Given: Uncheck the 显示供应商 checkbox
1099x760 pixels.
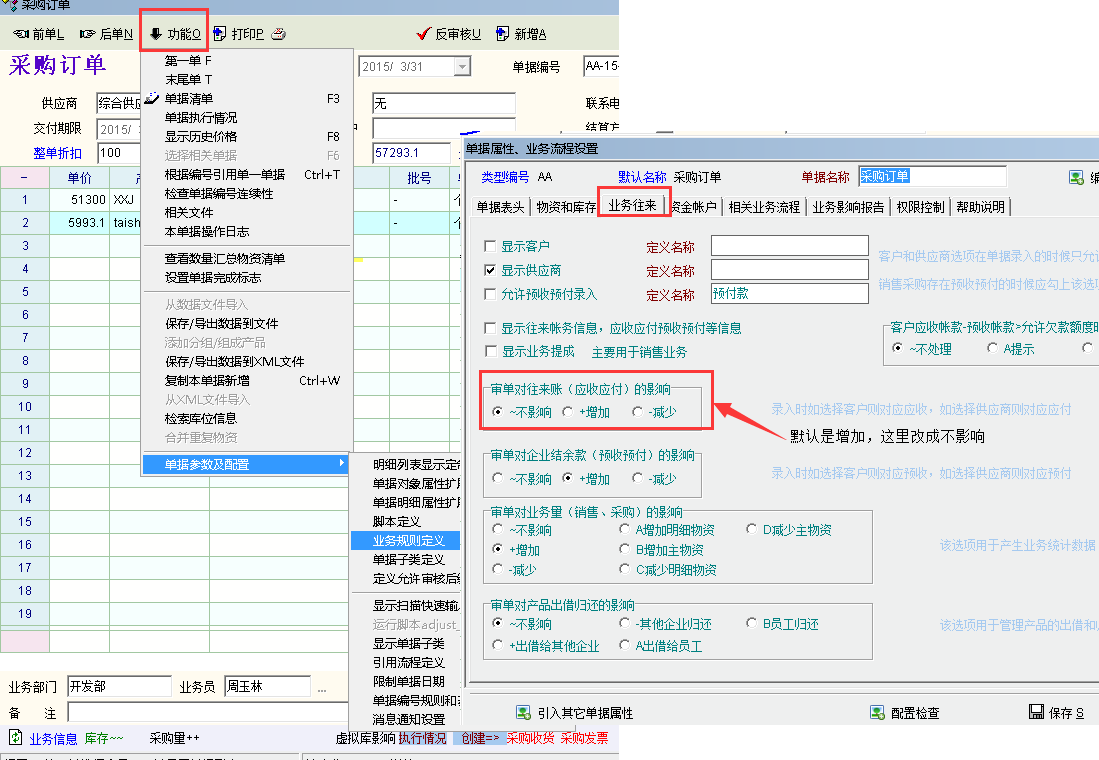Looking at the screenshot, I should point(490,270).
